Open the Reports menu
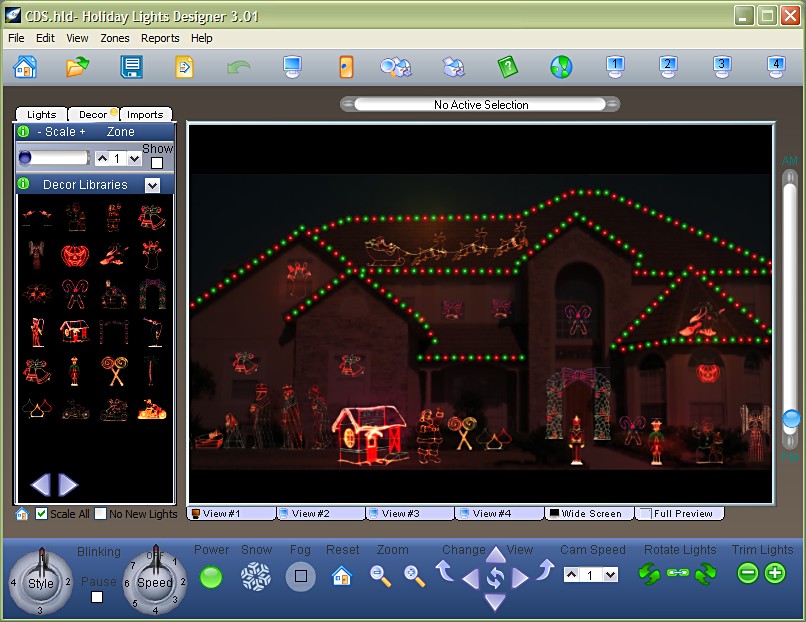 coord(160,38)
